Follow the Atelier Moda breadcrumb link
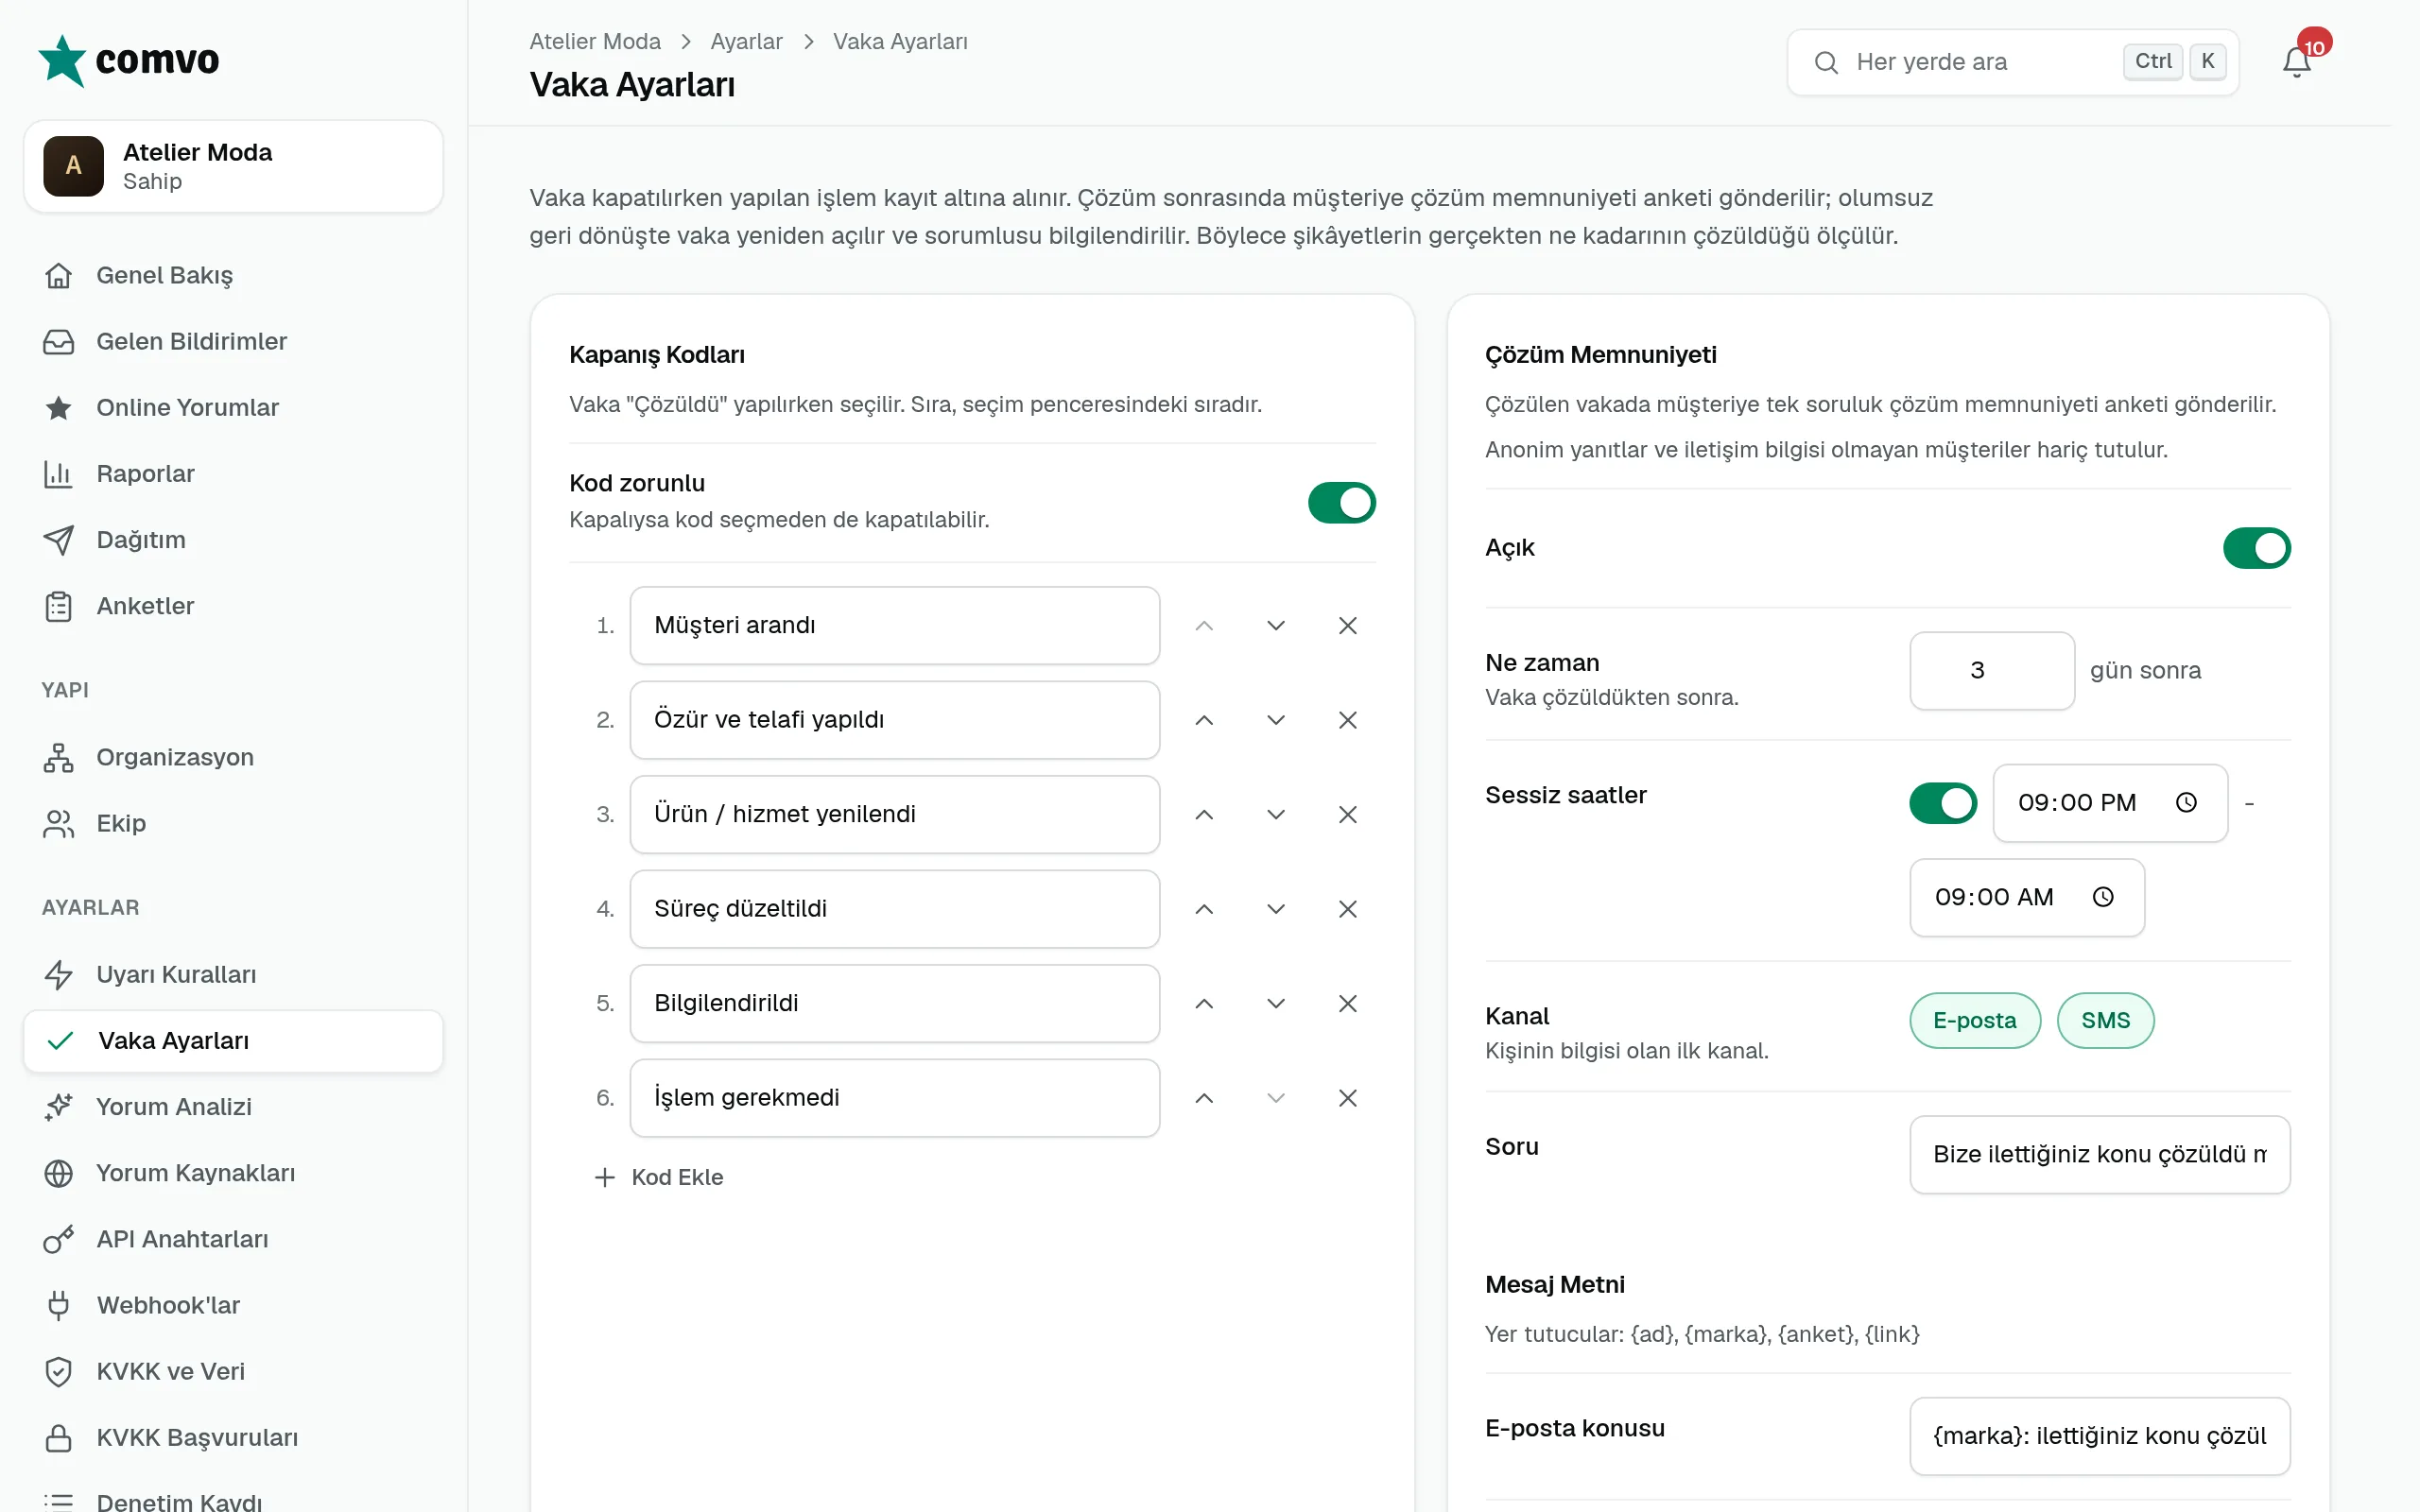The height and width of the screenshot is (1512, 2420). coord(595,42)
